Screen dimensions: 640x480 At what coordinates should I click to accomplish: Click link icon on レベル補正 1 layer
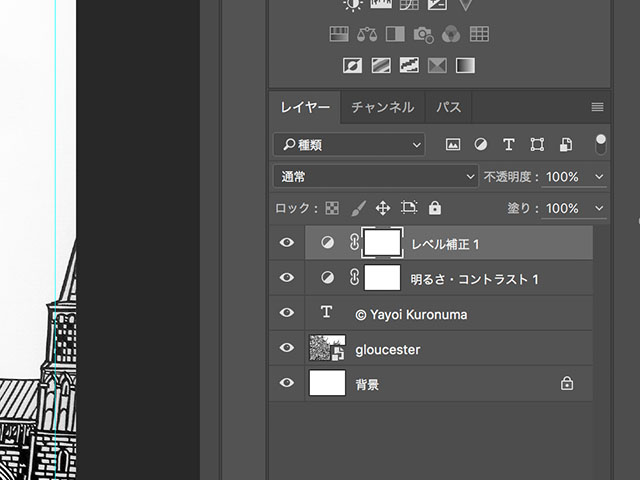[x=354, y=242]
